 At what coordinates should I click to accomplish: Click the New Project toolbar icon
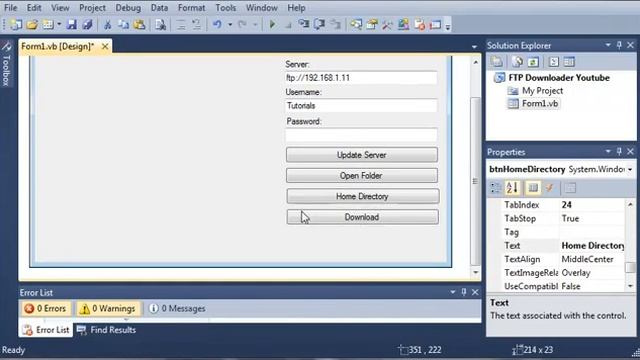(x=17, y=24)
